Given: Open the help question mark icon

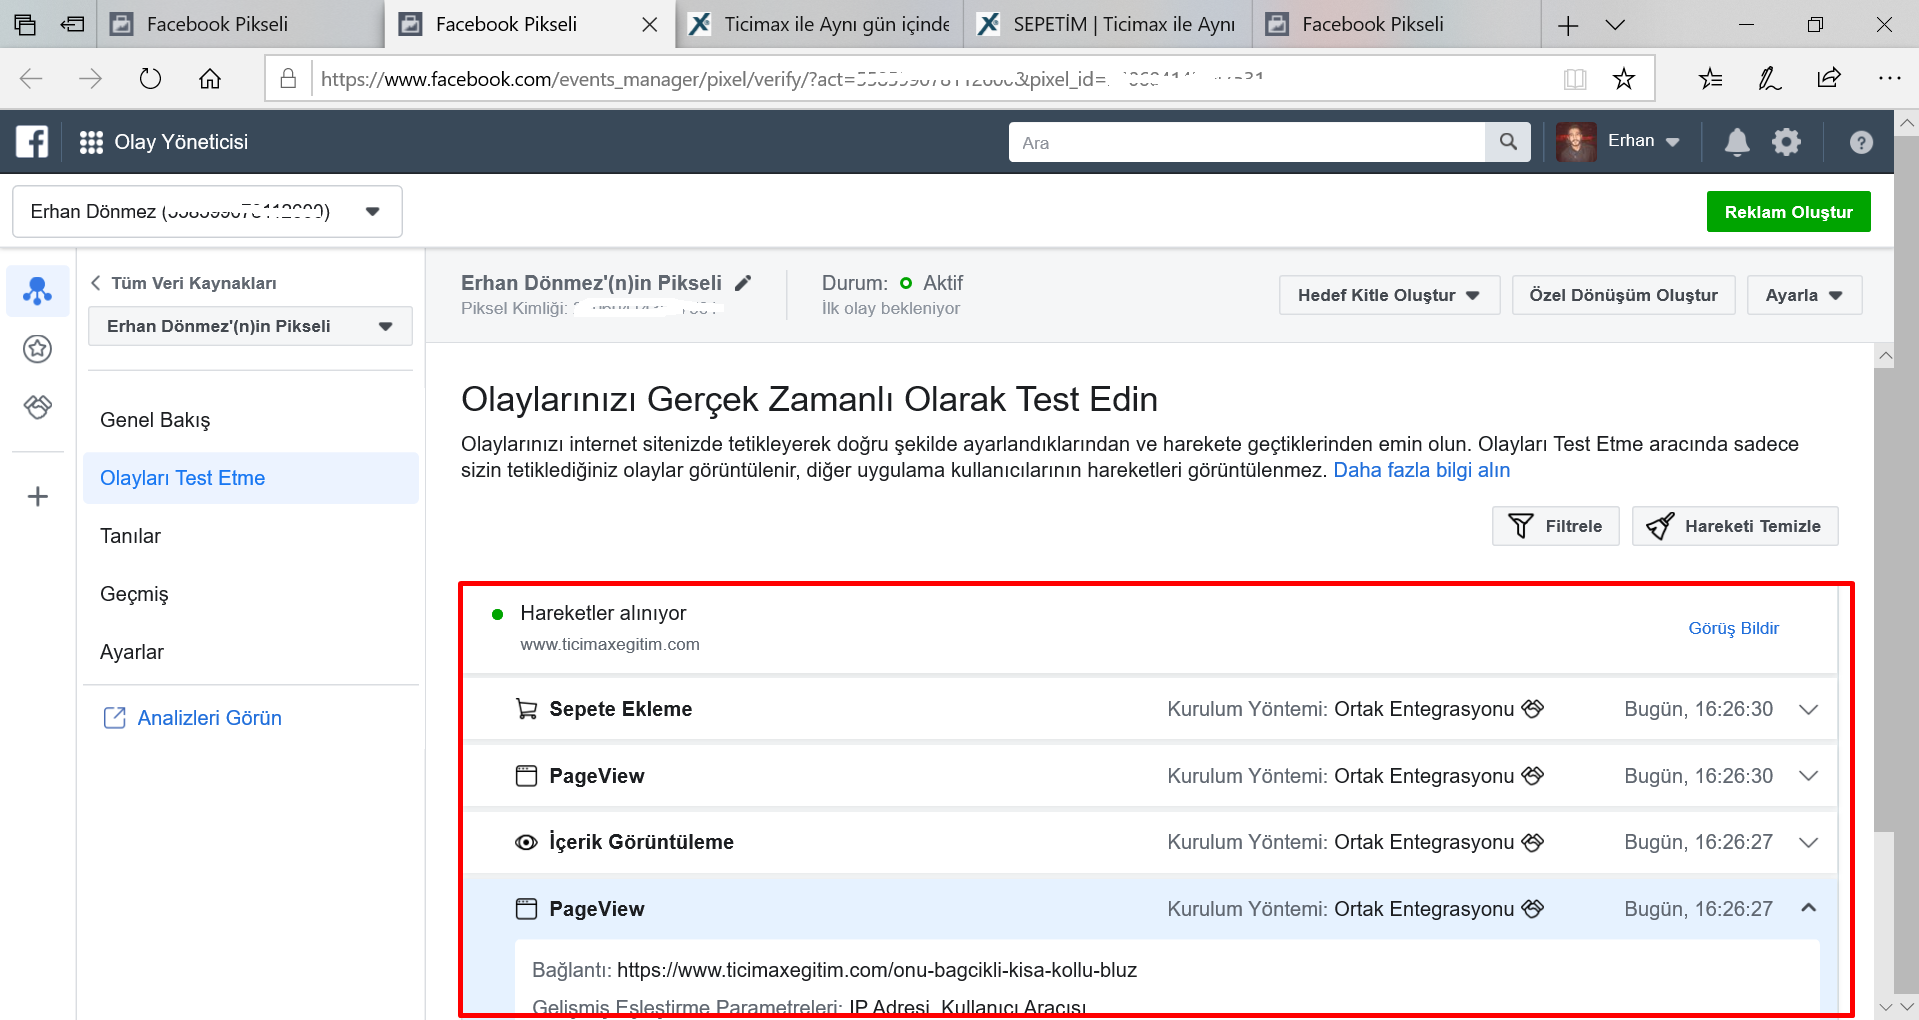Looking at the screenshot, I should [1861, 142].
